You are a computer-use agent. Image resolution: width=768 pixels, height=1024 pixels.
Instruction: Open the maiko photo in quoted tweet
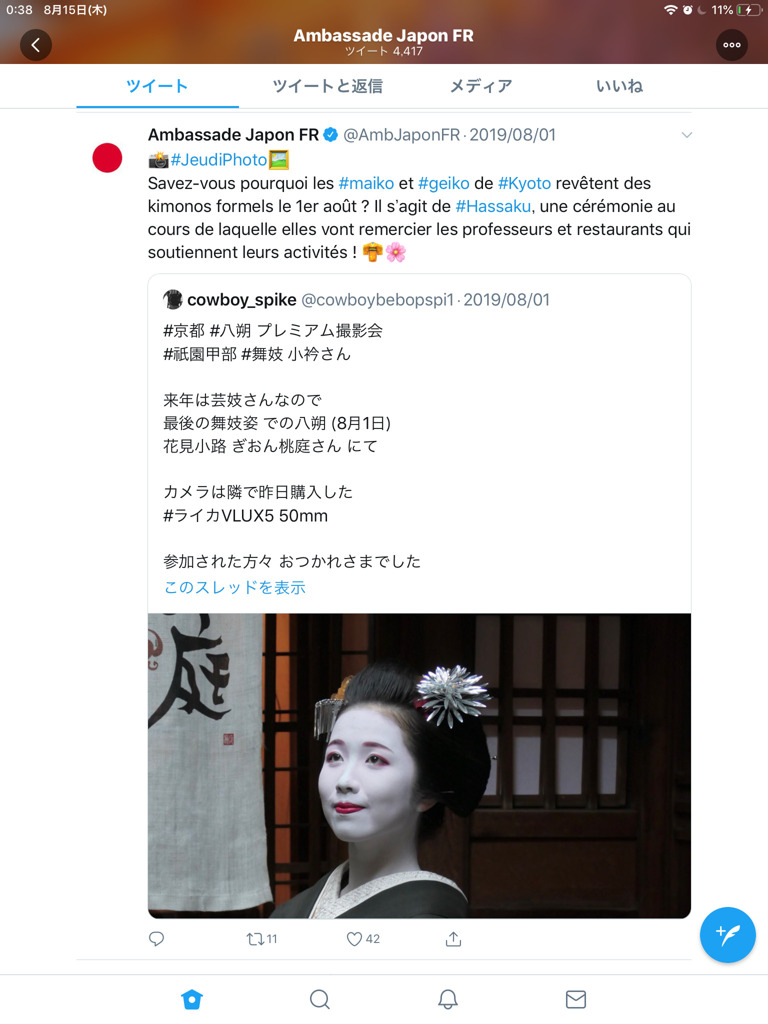419,765
